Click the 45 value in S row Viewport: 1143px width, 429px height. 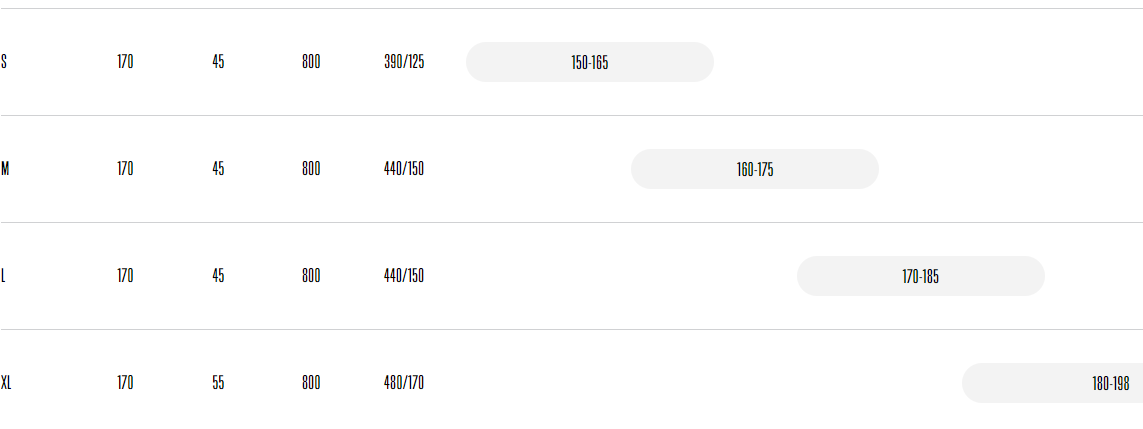pyautogui.click(x=218, y=62)
